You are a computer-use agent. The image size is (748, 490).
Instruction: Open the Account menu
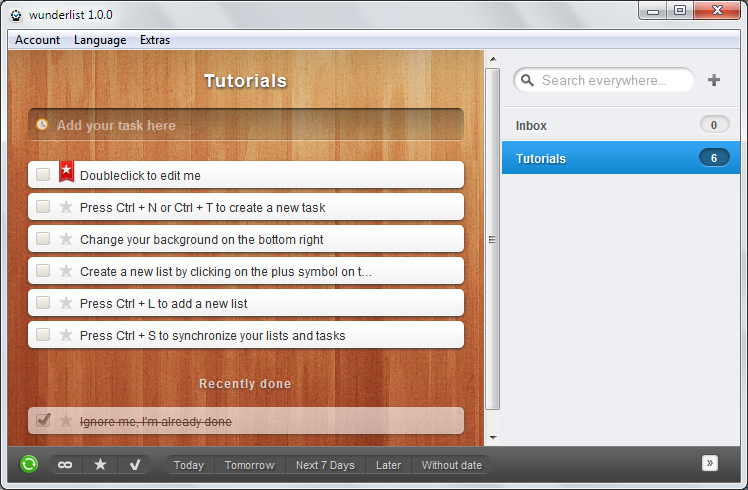pyautogui.click(x=37, y=40)
